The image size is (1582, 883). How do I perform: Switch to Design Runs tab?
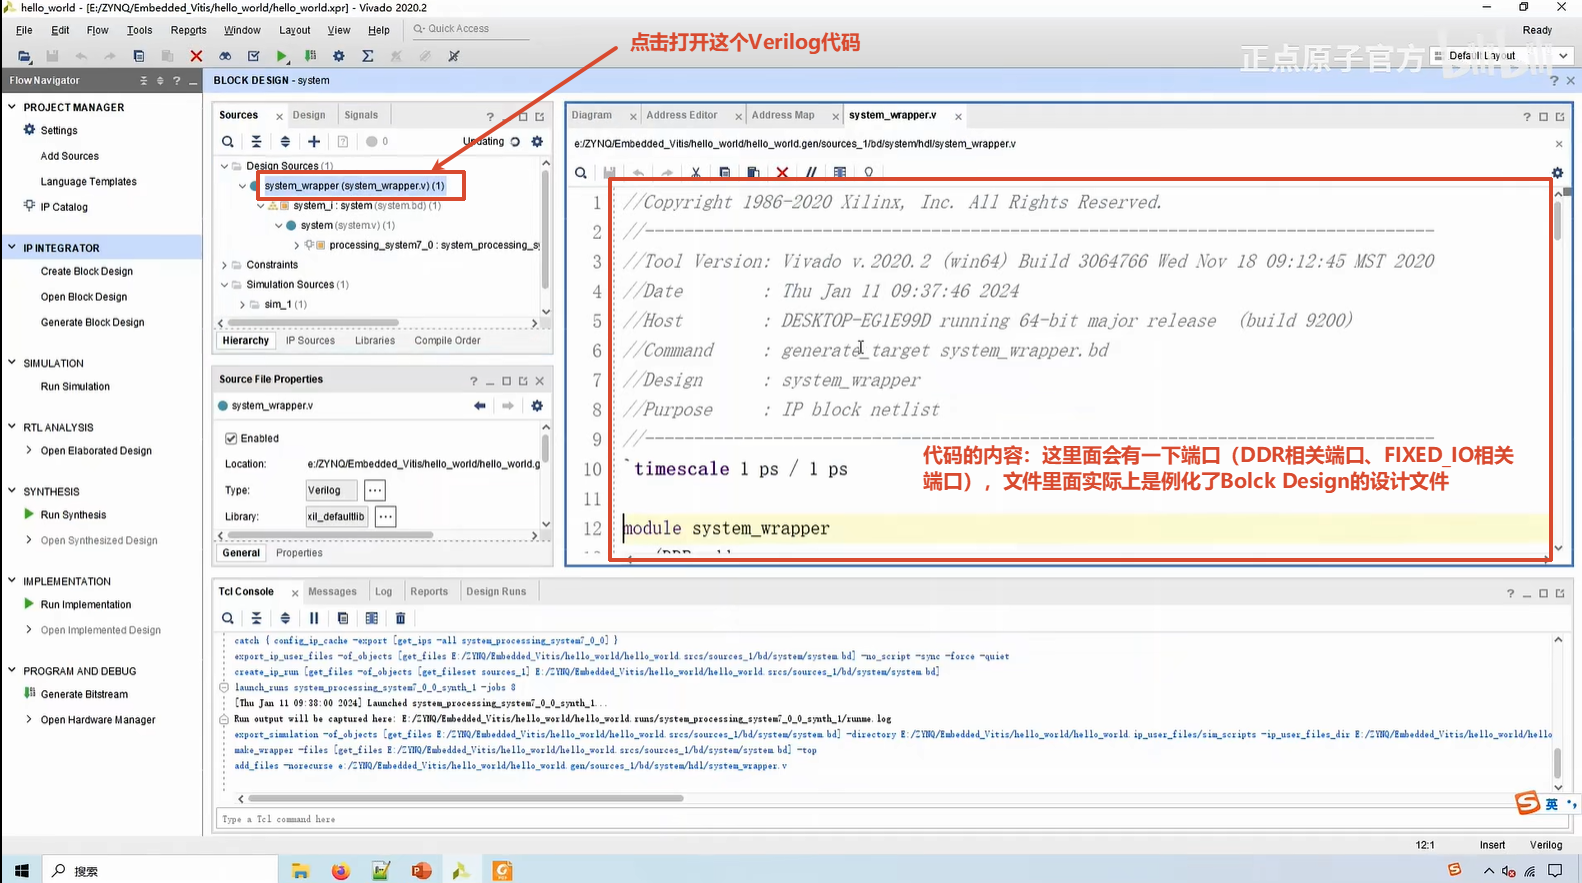pos(496,592)
